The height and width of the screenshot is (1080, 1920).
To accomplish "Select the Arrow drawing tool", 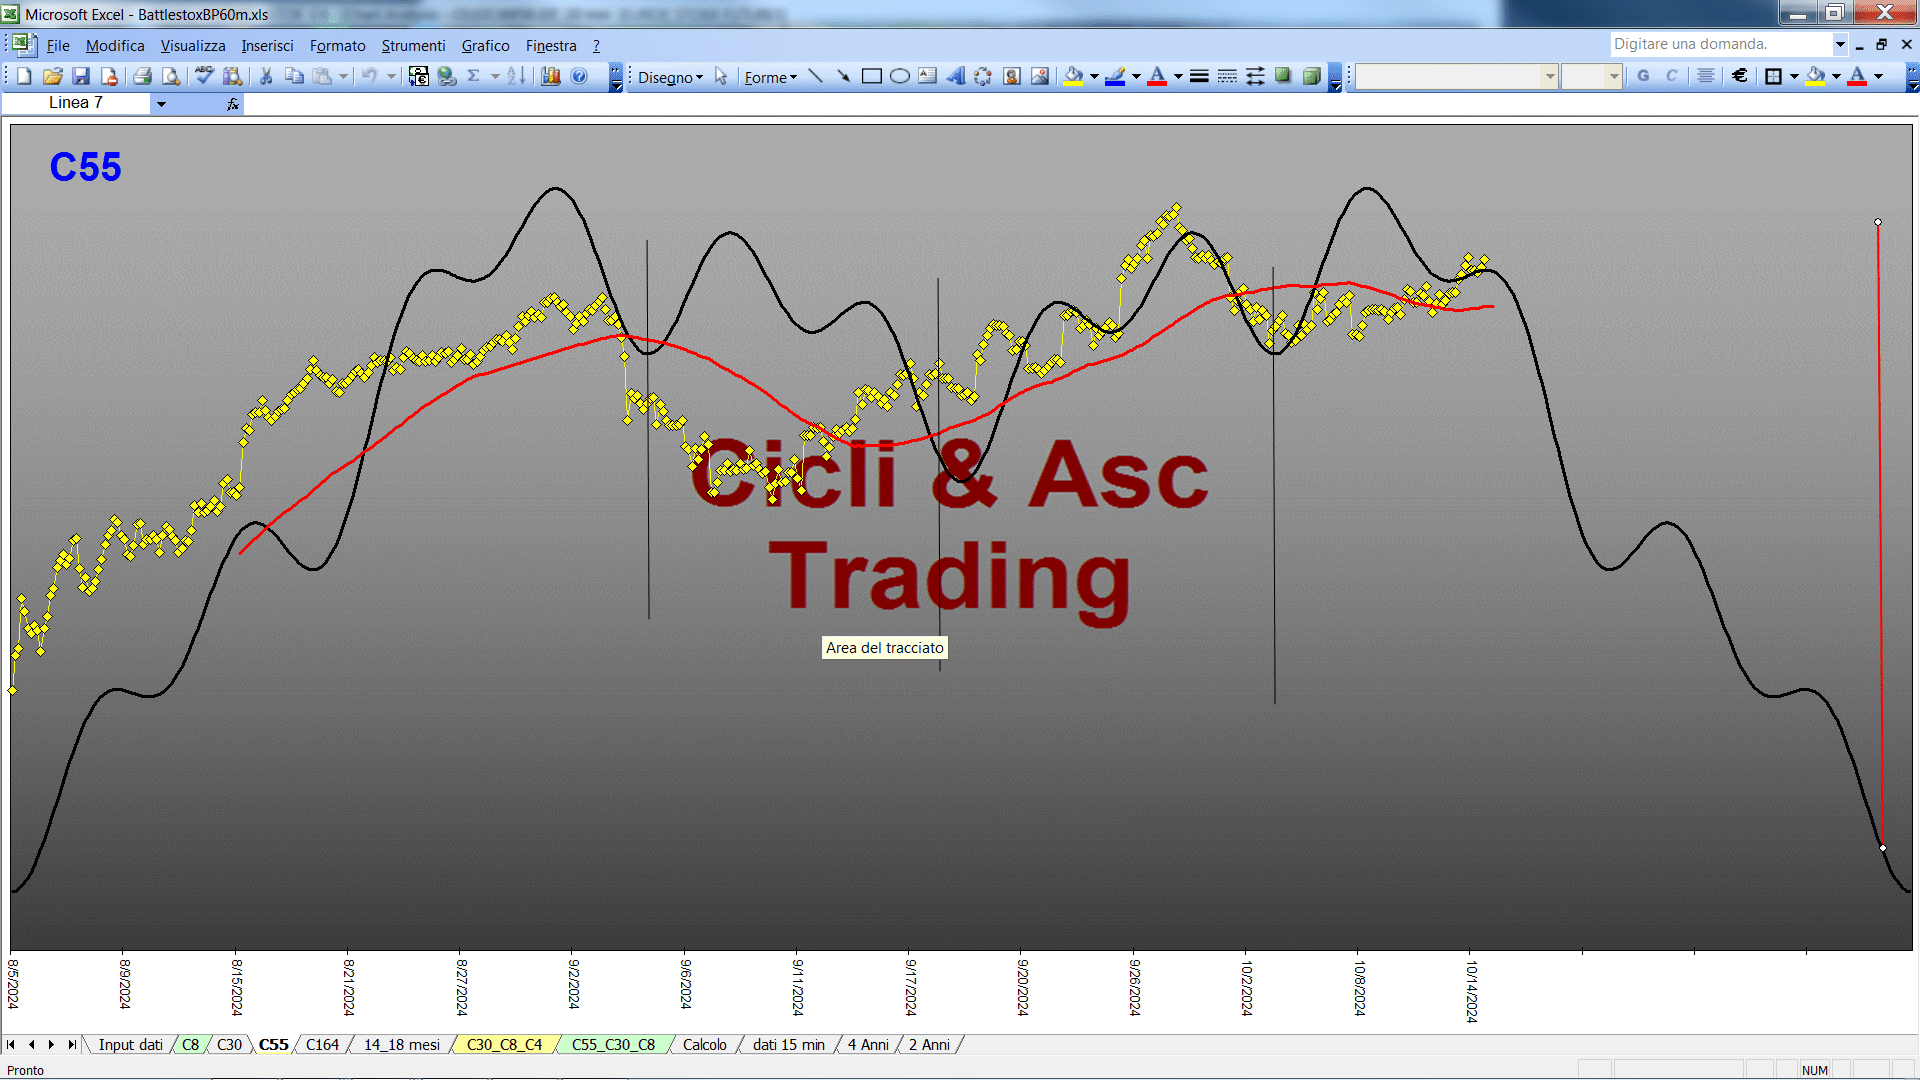I will click(843, 76).
